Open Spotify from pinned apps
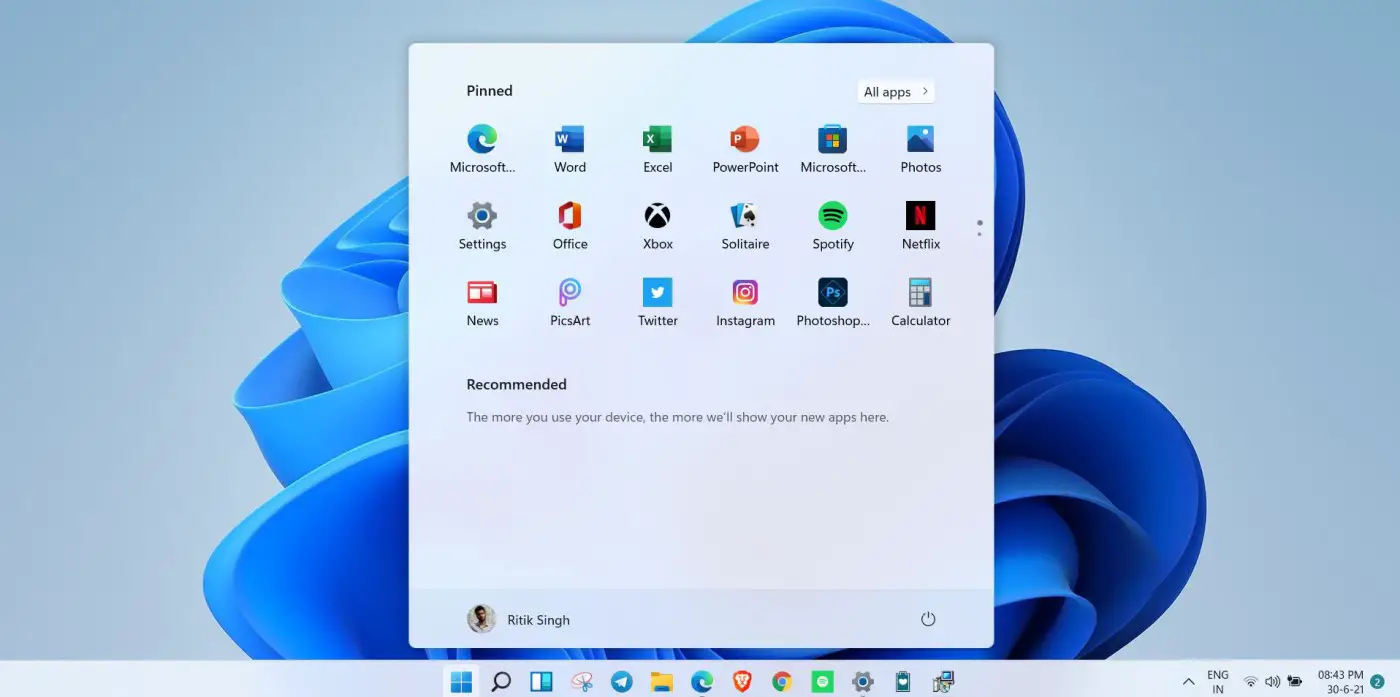This screenshot has height=697, width=1400. 833,226
